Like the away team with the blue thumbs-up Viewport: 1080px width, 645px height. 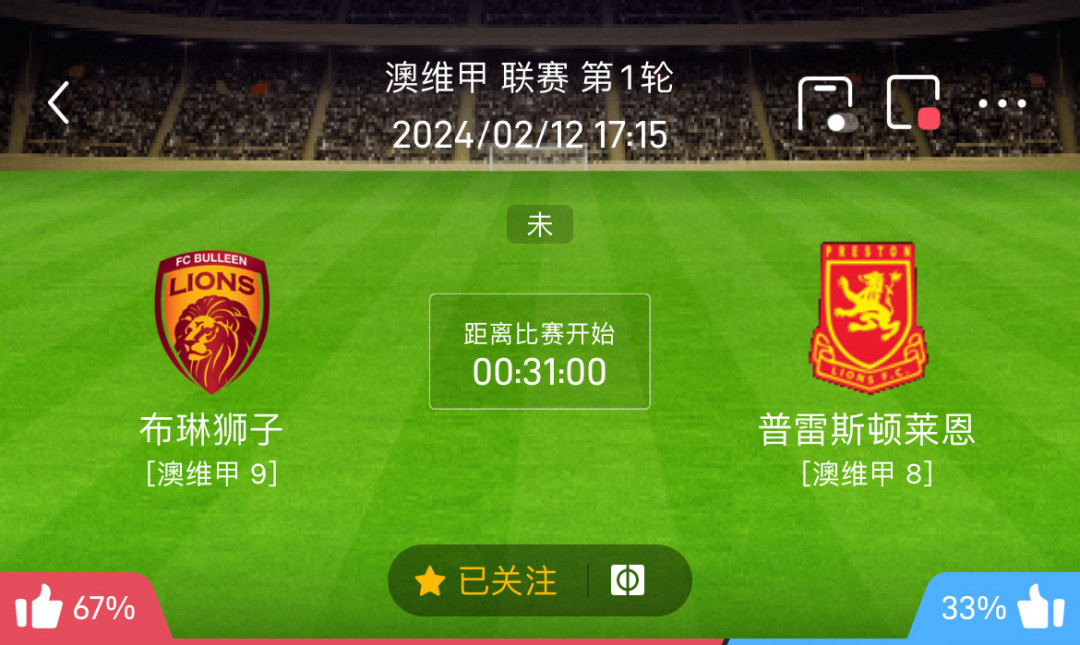(1041, 606)
